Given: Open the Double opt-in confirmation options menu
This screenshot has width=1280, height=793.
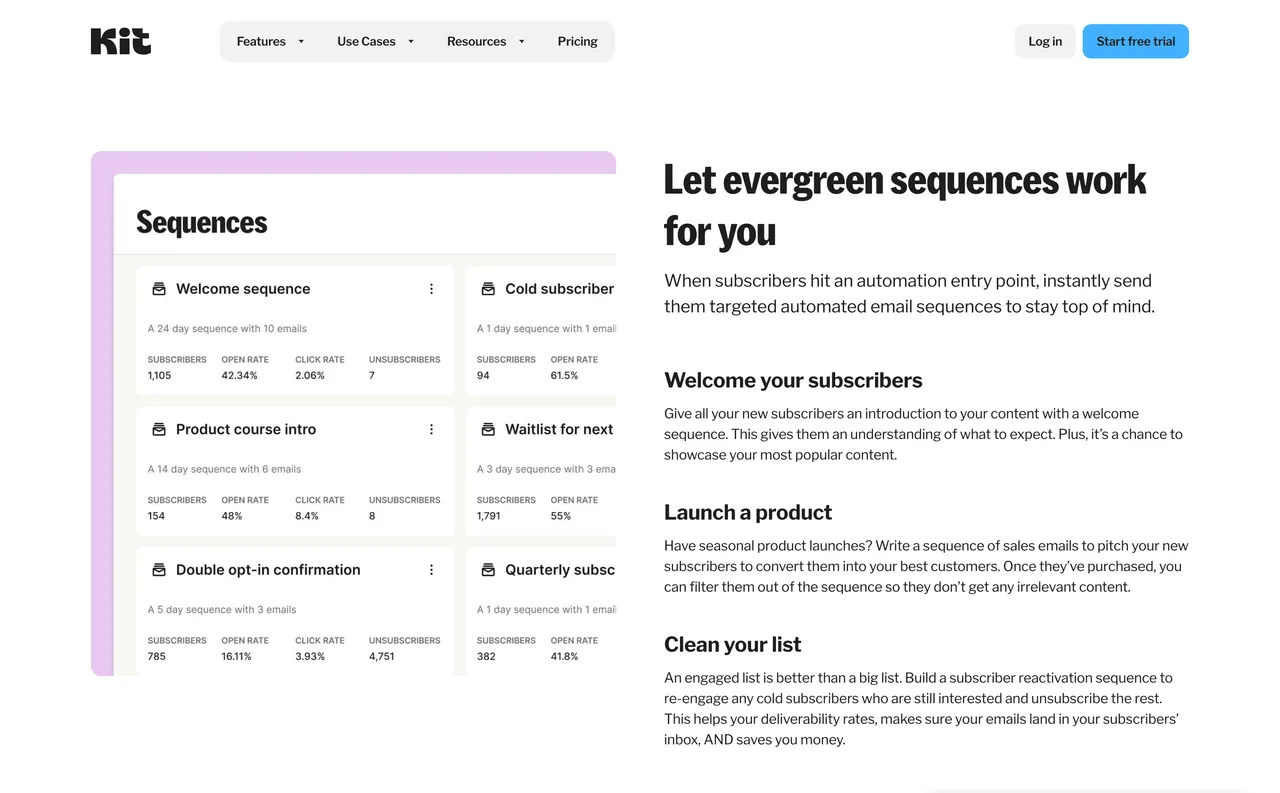Looking at the screenshot, I should [431, 569].
